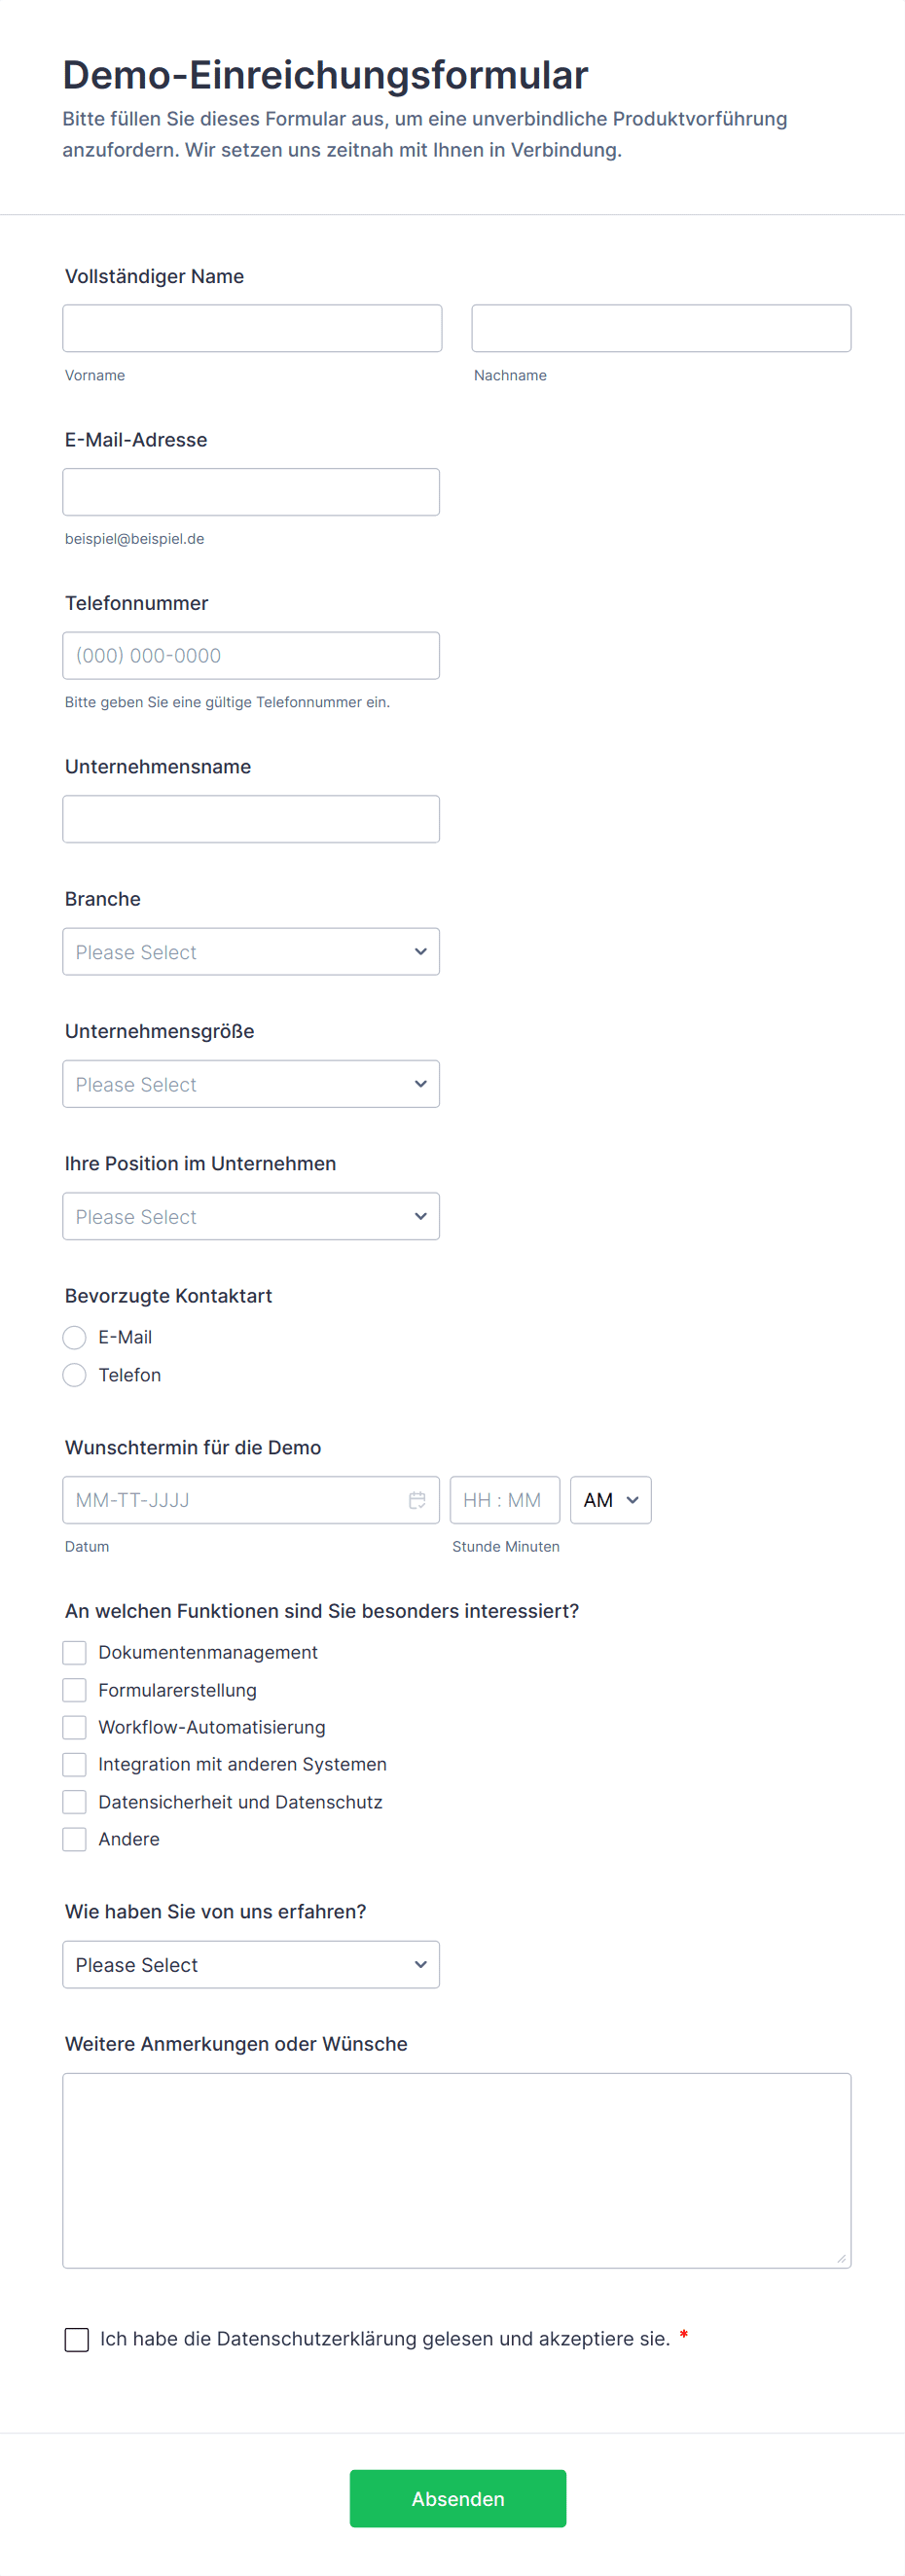Expand 'Wie haben Sie von uns erfahren' dropdown
Screen dimensions: 905x2576
(251, 1965)
